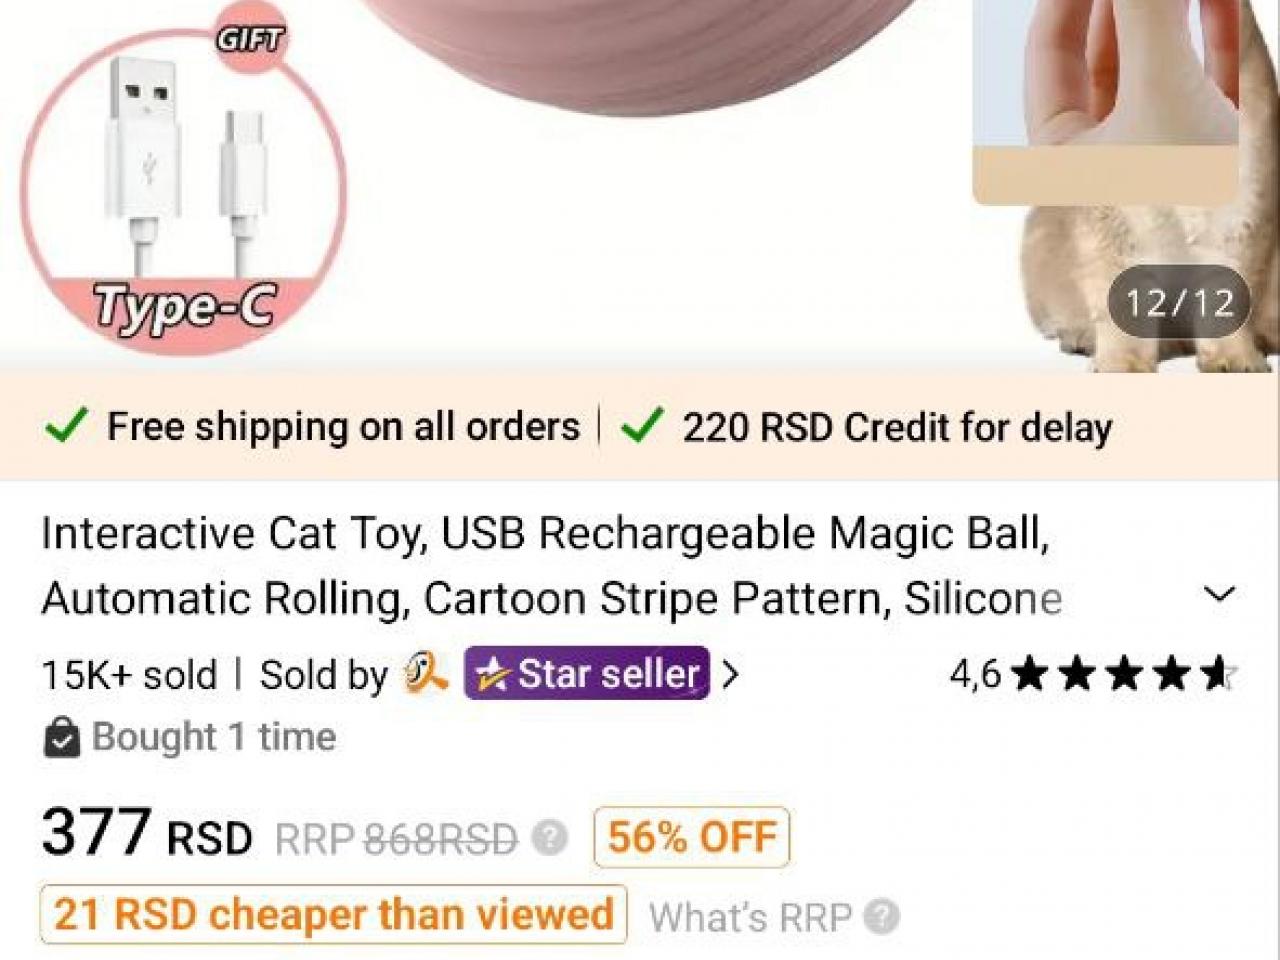Click the RRP question mark beside 868RSD

click(549, 838)
